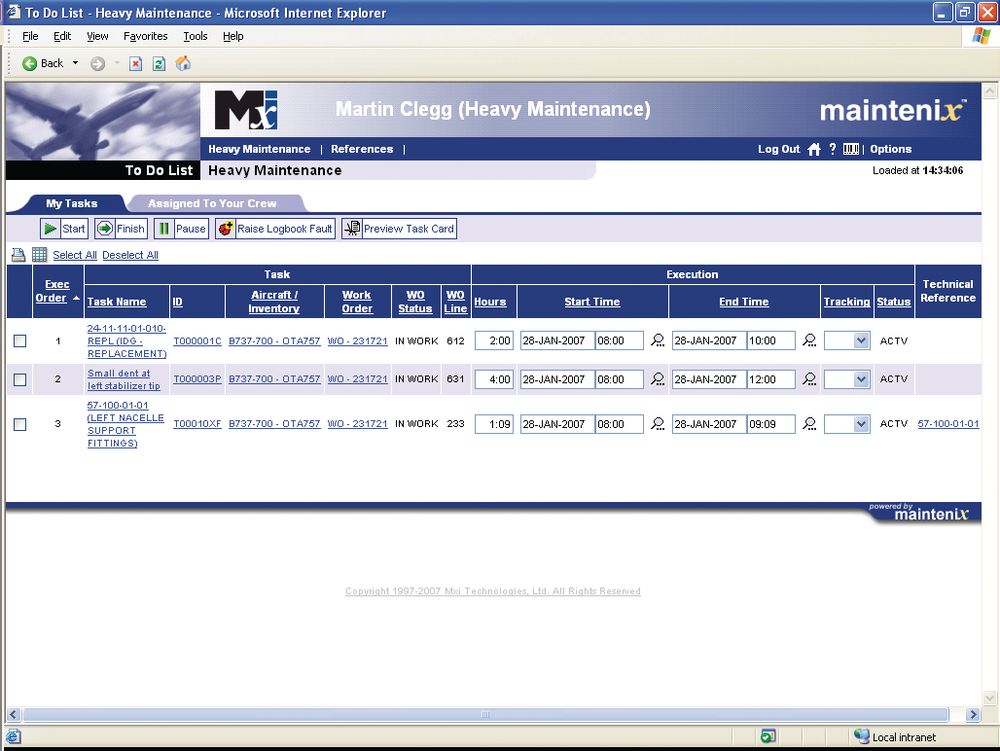This screenshot has width=1000, height=751.
Task: Pause the current task
Action: tap(180, 228)
